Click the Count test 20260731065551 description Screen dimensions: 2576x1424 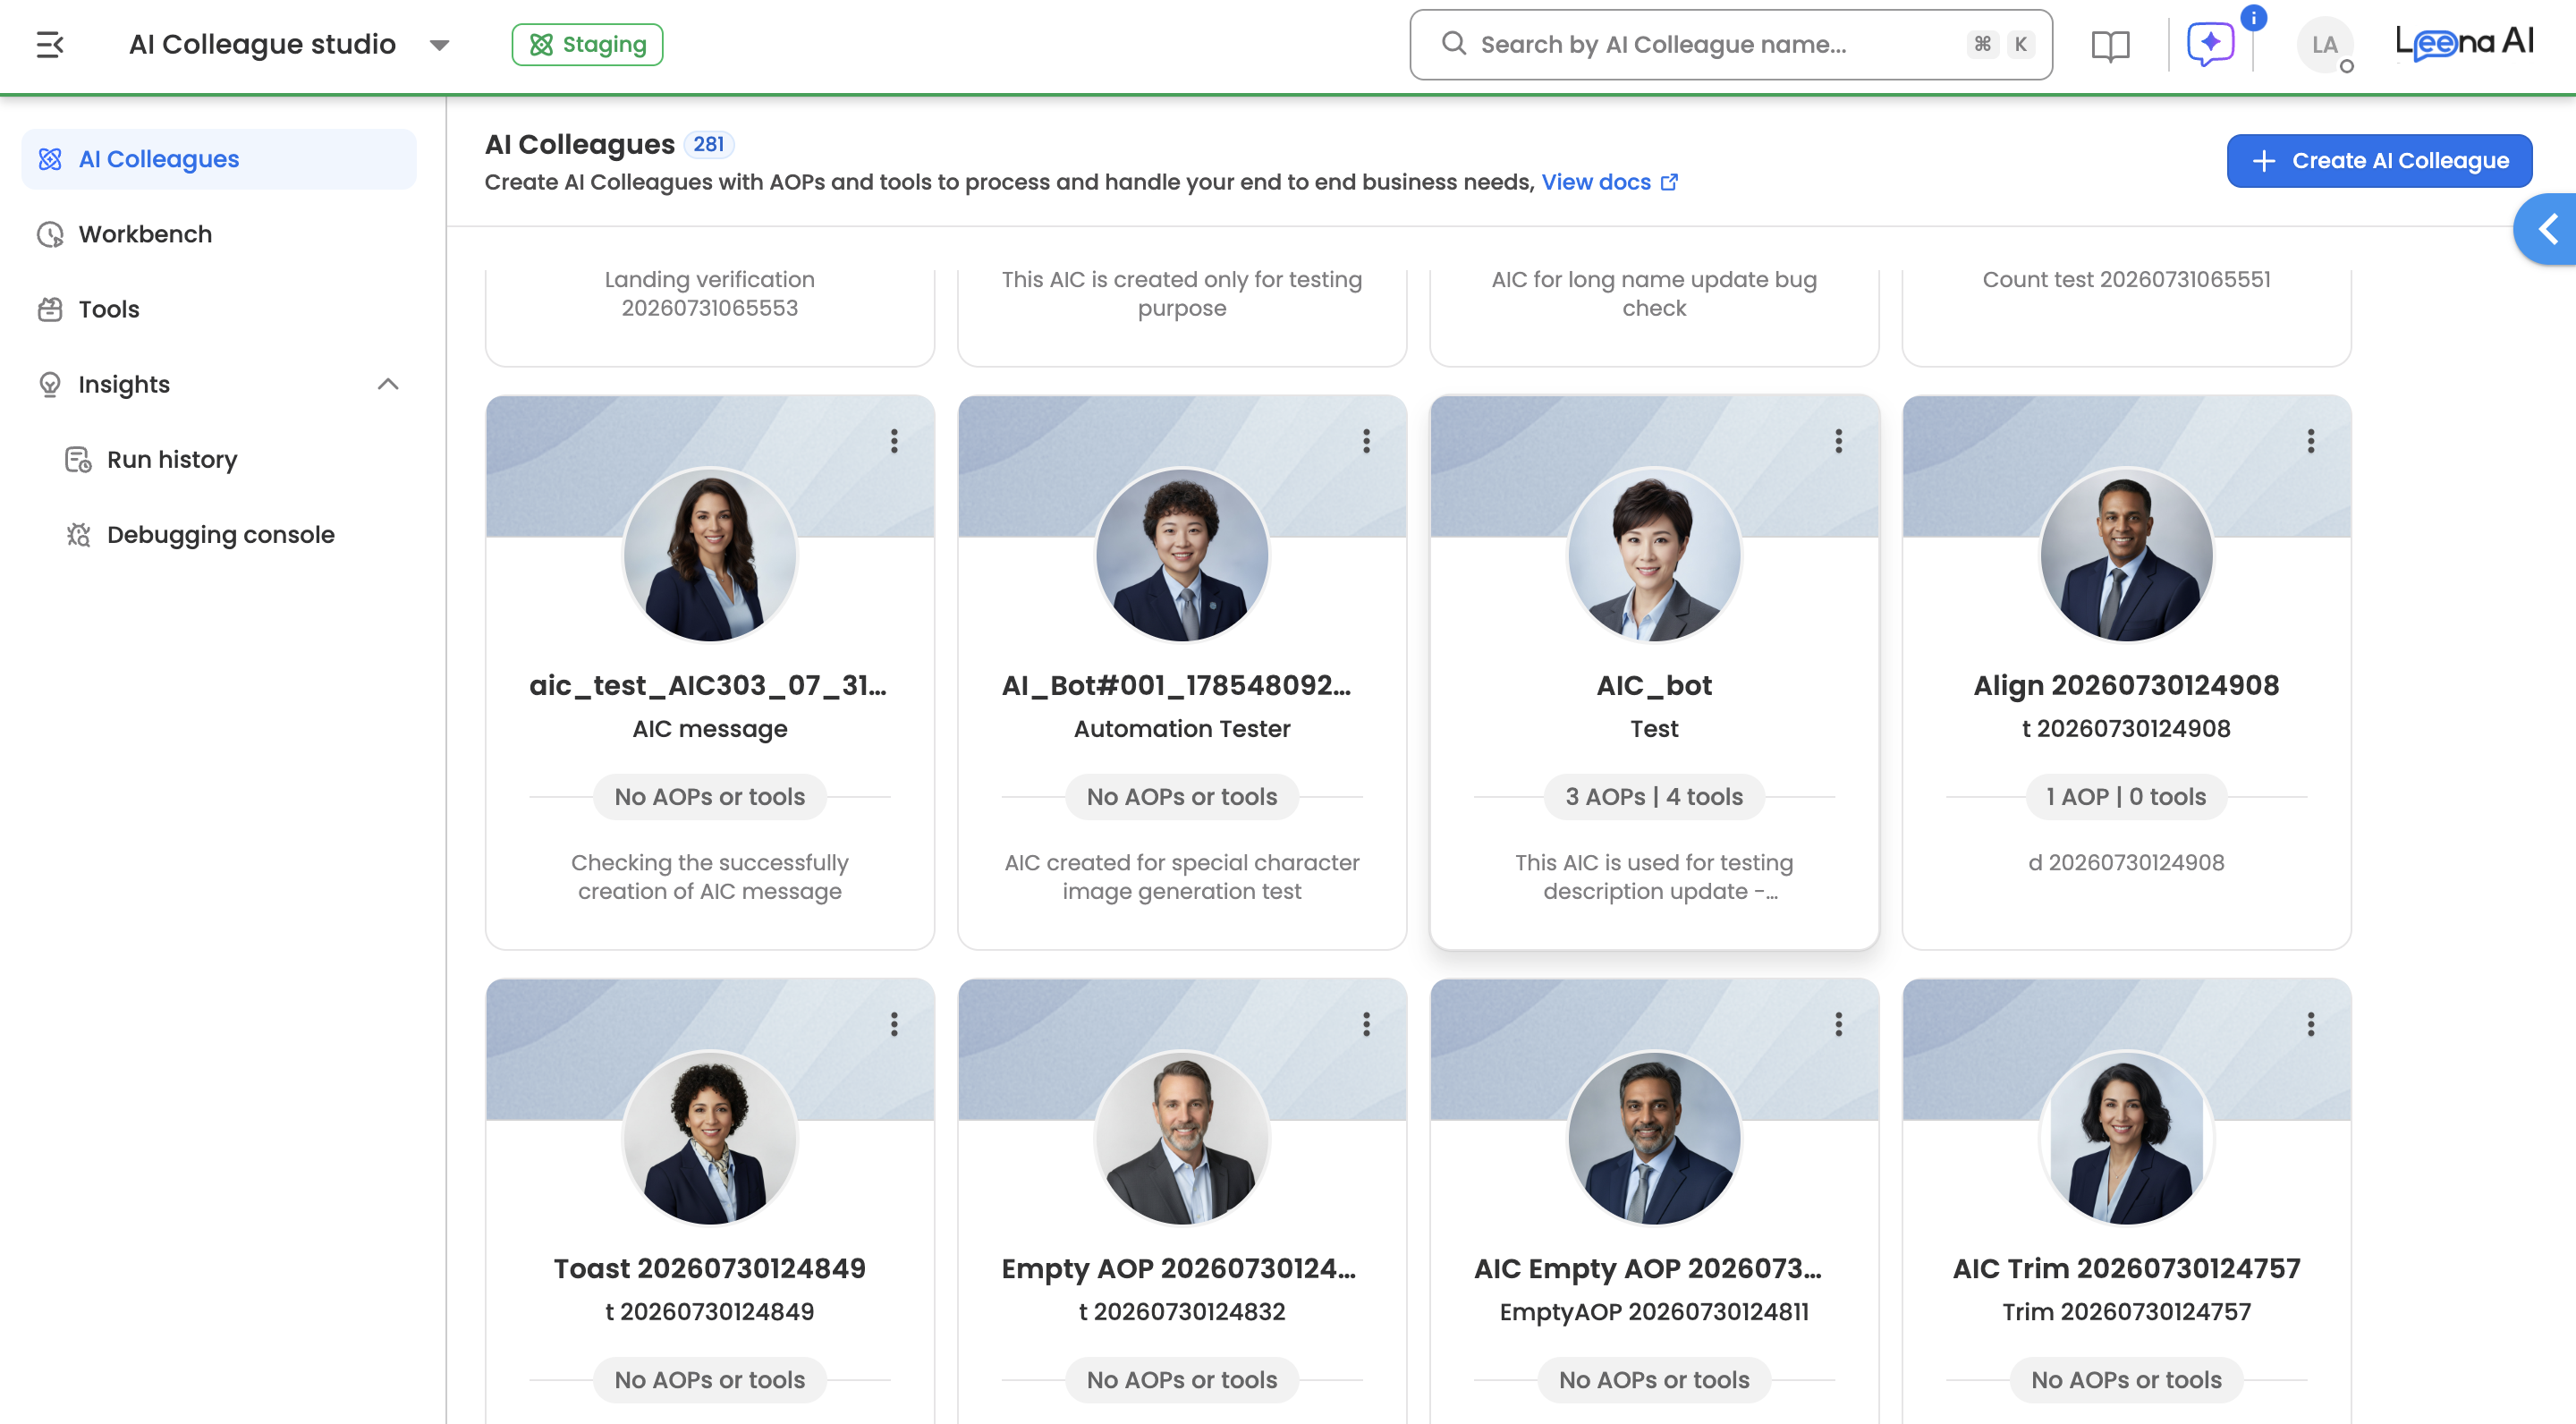tap(2126, 279)
